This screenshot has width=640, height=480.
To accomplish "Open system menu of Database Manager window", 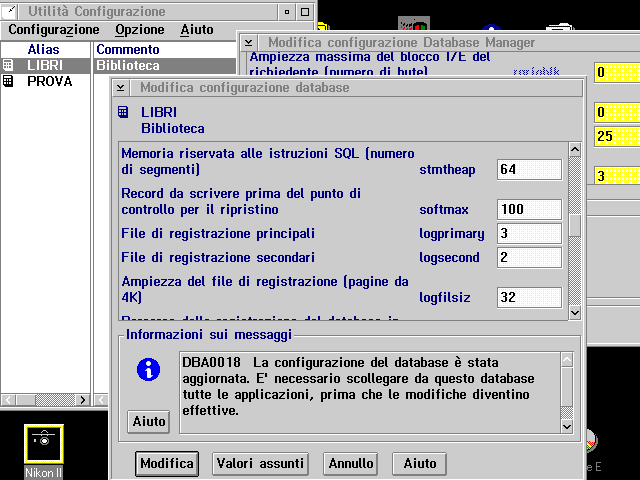I will click(249, 43).
